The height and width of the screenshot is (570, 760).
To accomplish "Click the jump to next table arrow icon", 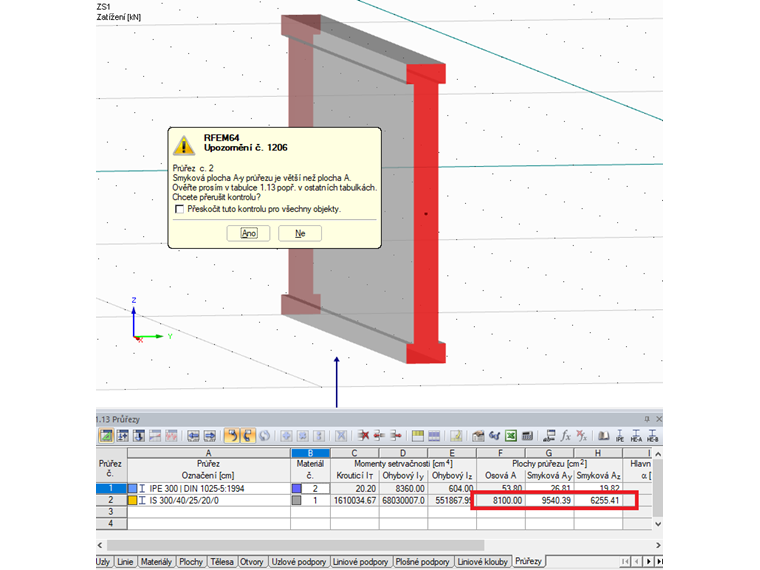I will [209, 436].
